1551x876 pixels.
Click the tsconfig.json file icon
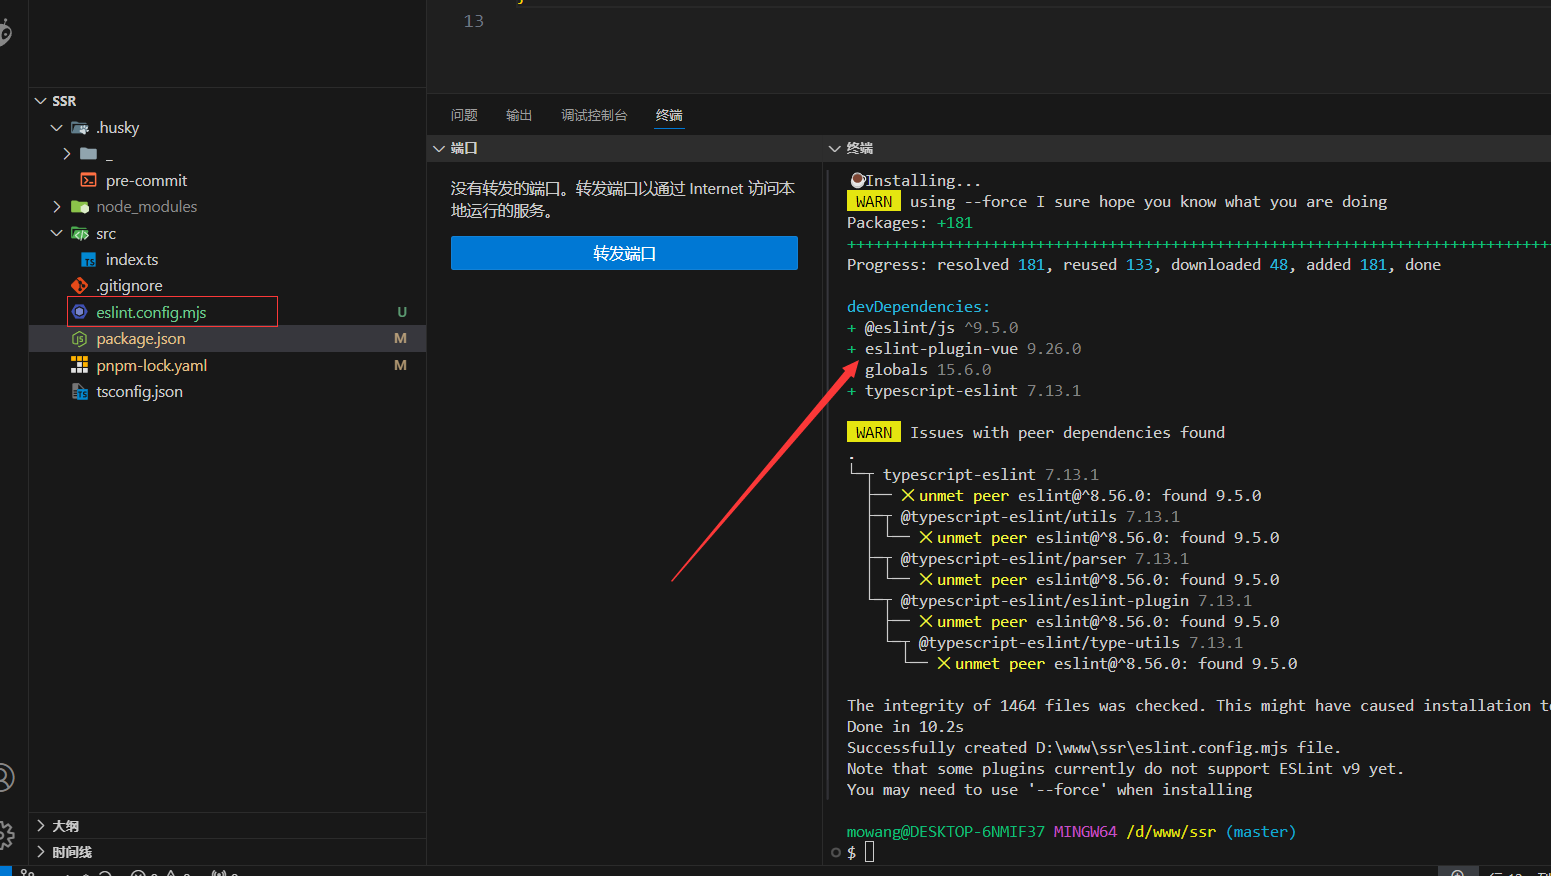coord(80,392)
